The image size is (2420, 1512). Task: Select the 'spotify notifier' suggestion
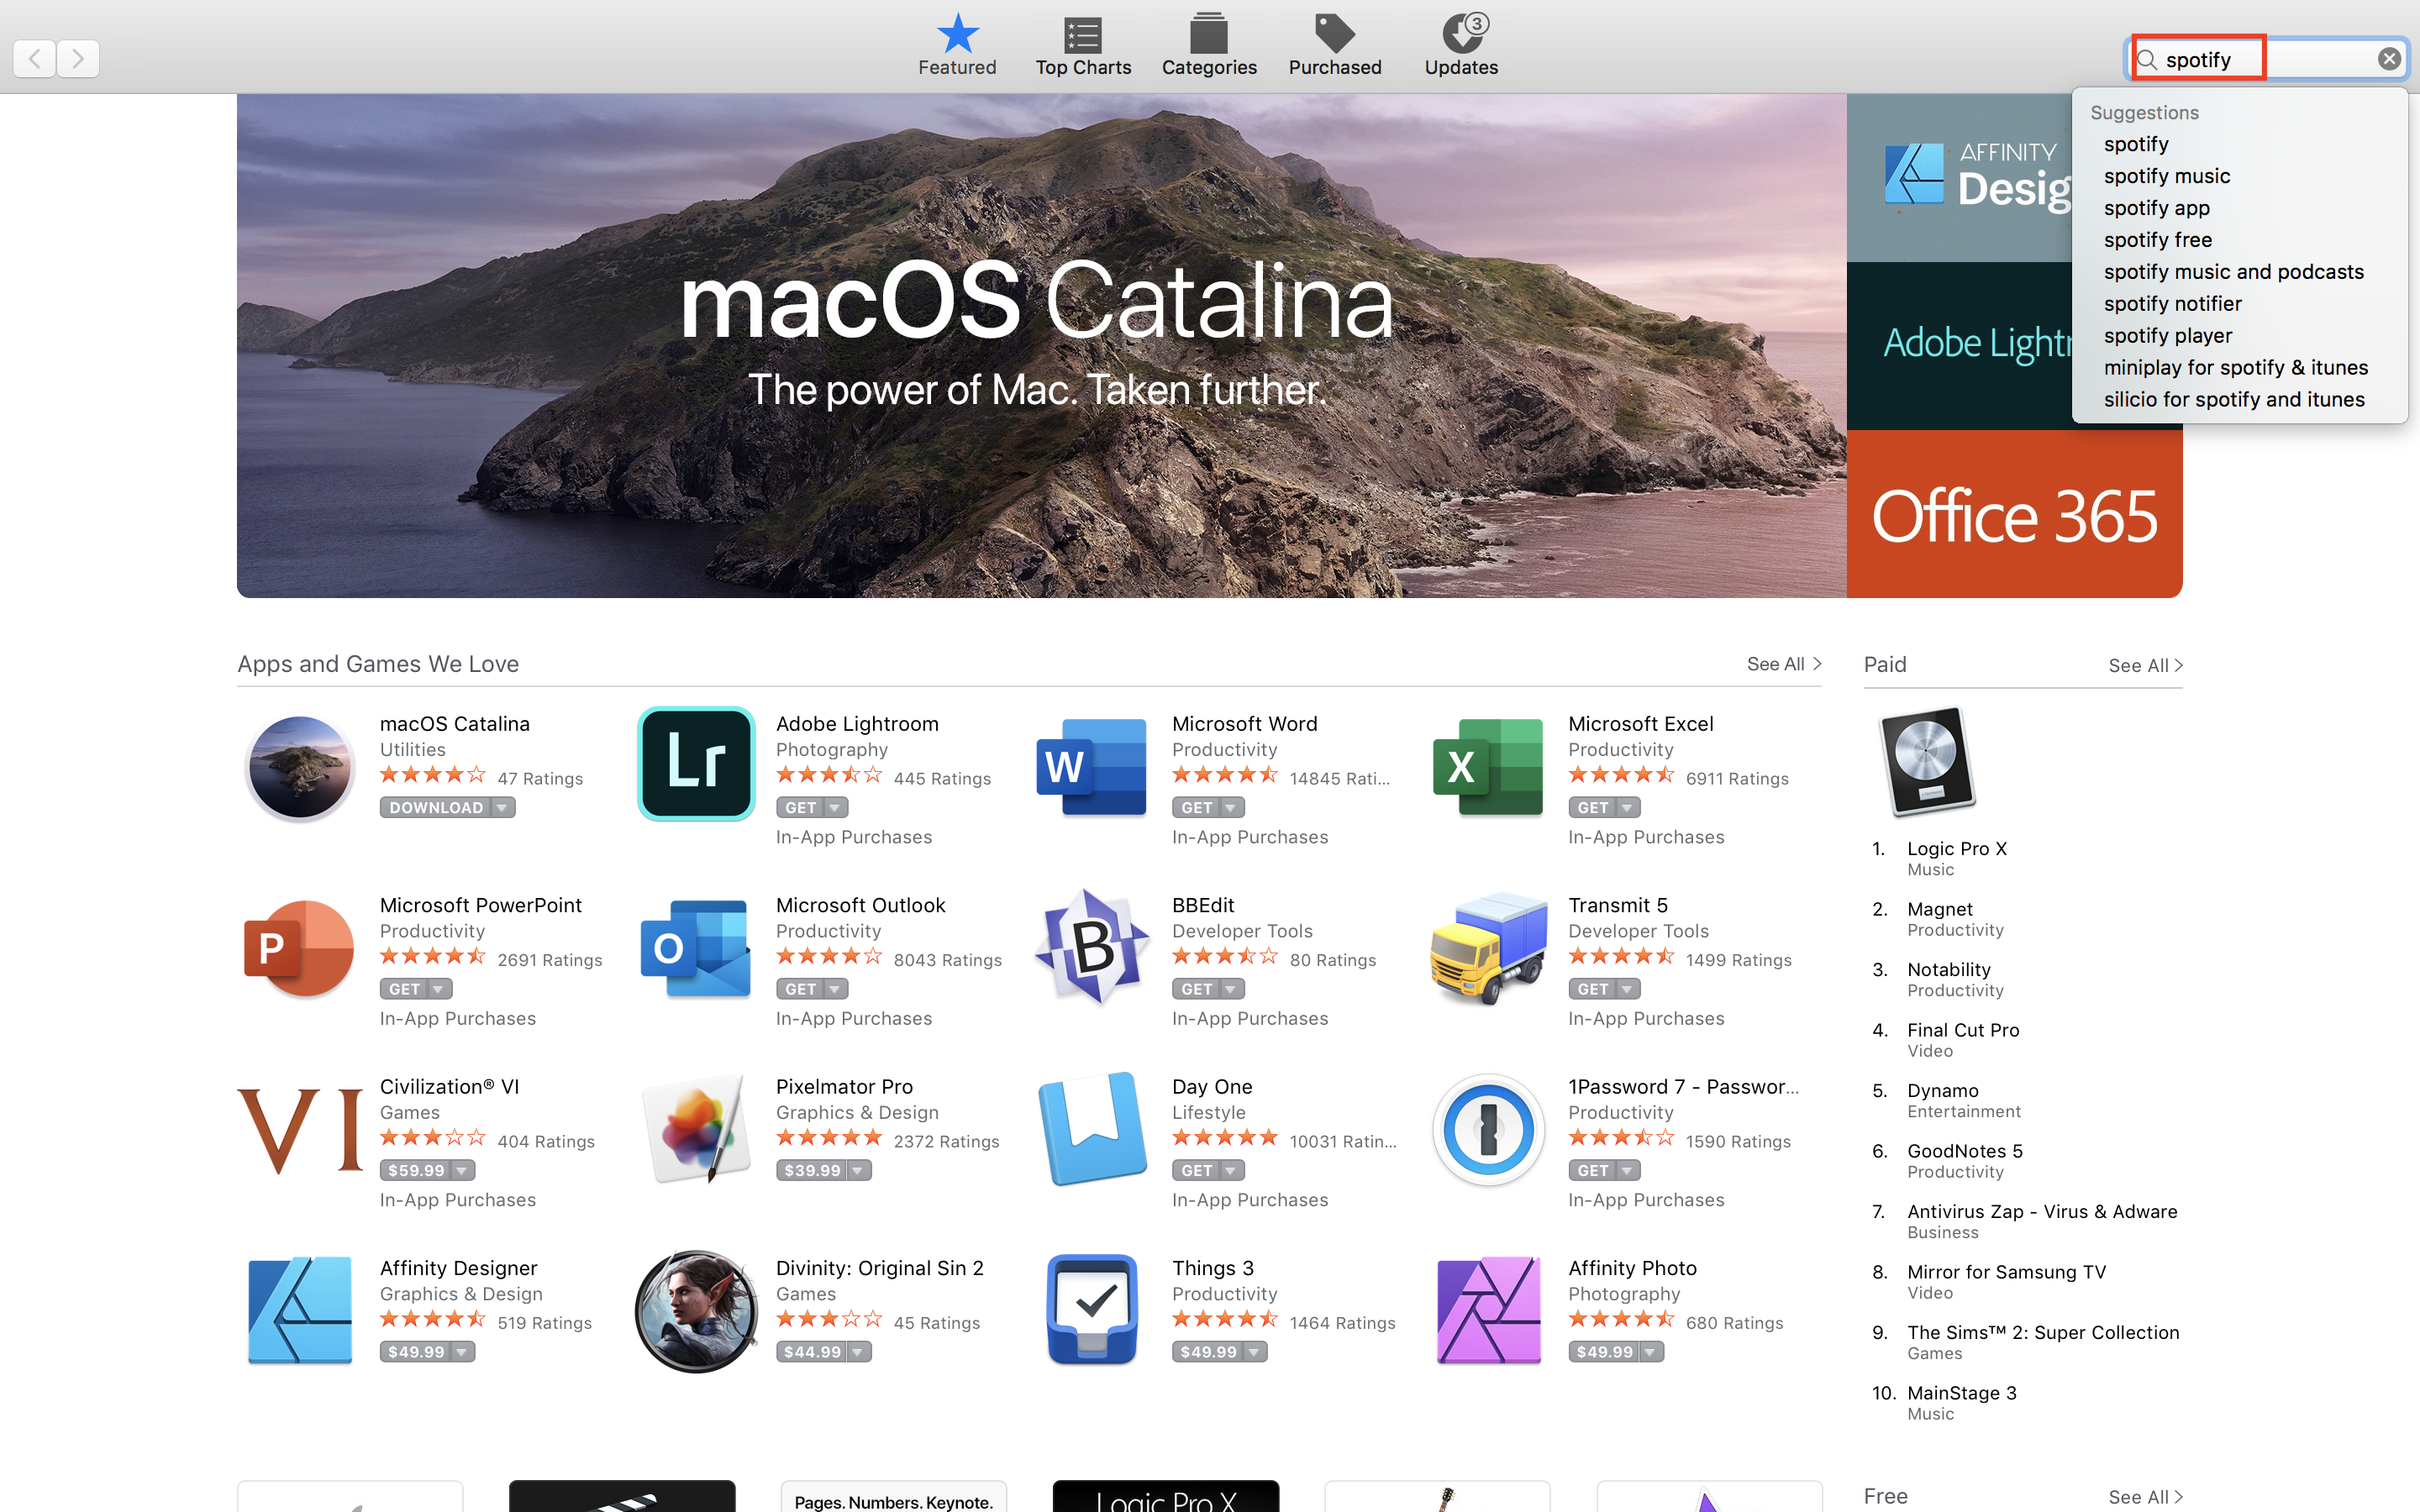pyautogui.click(x=2172, y=304)
